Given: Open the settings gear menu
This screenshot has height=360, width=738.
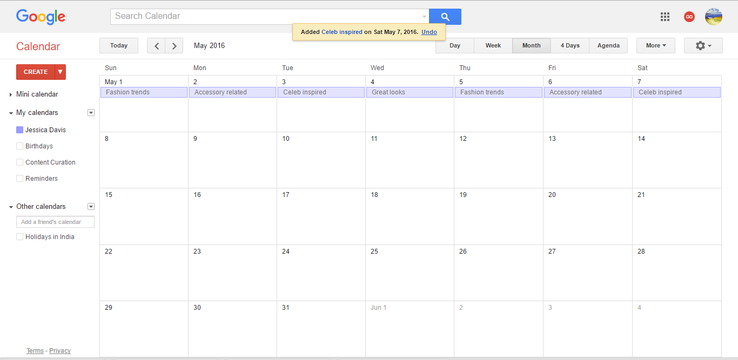Looking at the screenshot, I should [x=703, y=46].
